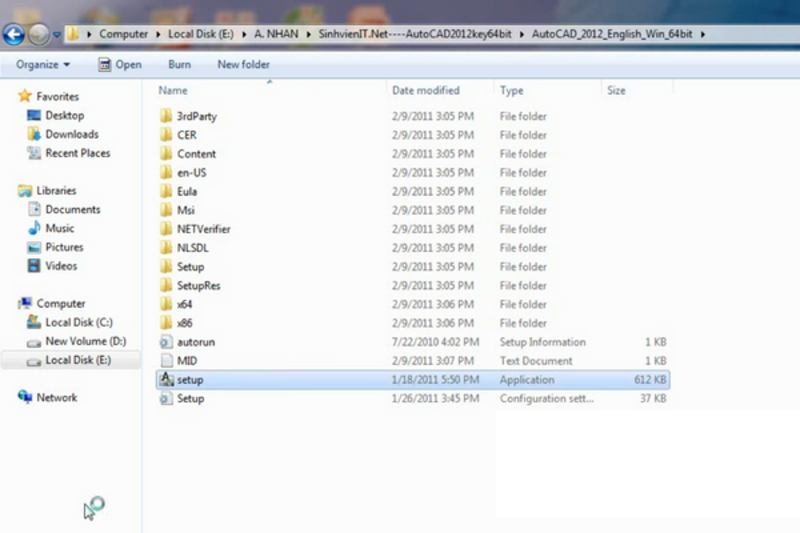
Task: Select the Eula folder icon
Action: tap(166, 191)
